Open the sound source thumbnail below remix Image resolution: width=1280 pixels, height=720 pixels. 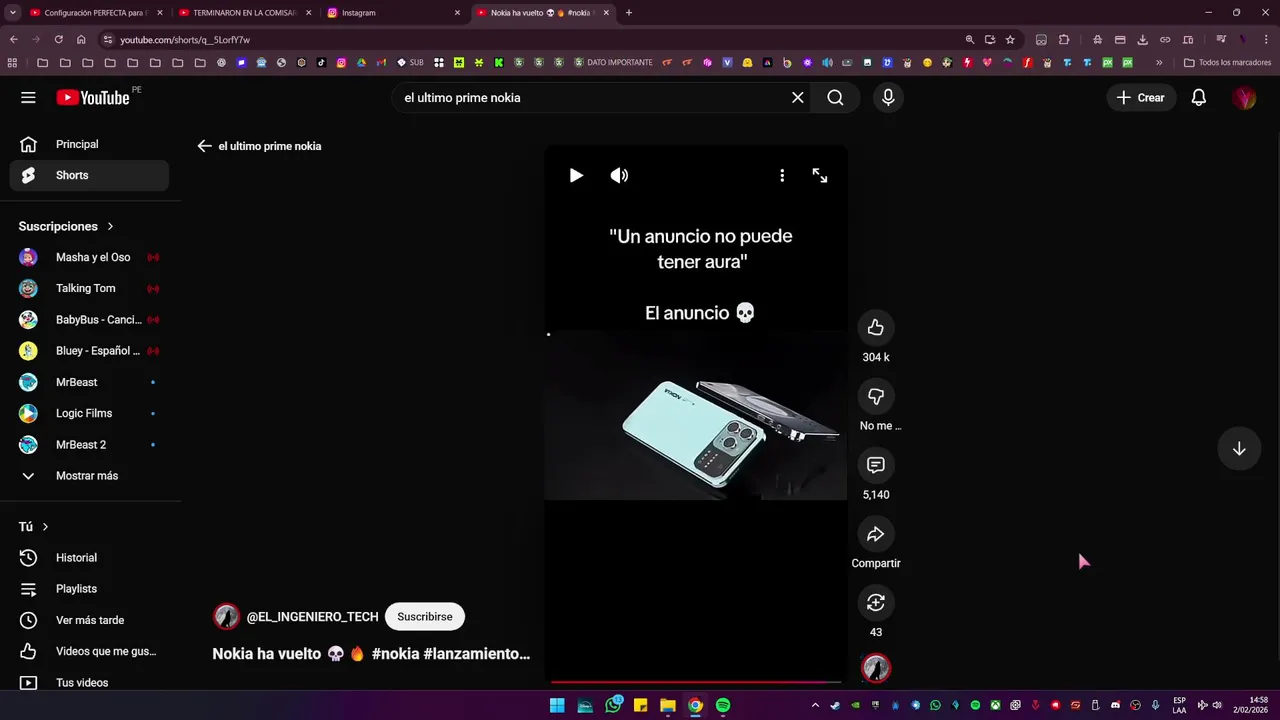(876, 668)
